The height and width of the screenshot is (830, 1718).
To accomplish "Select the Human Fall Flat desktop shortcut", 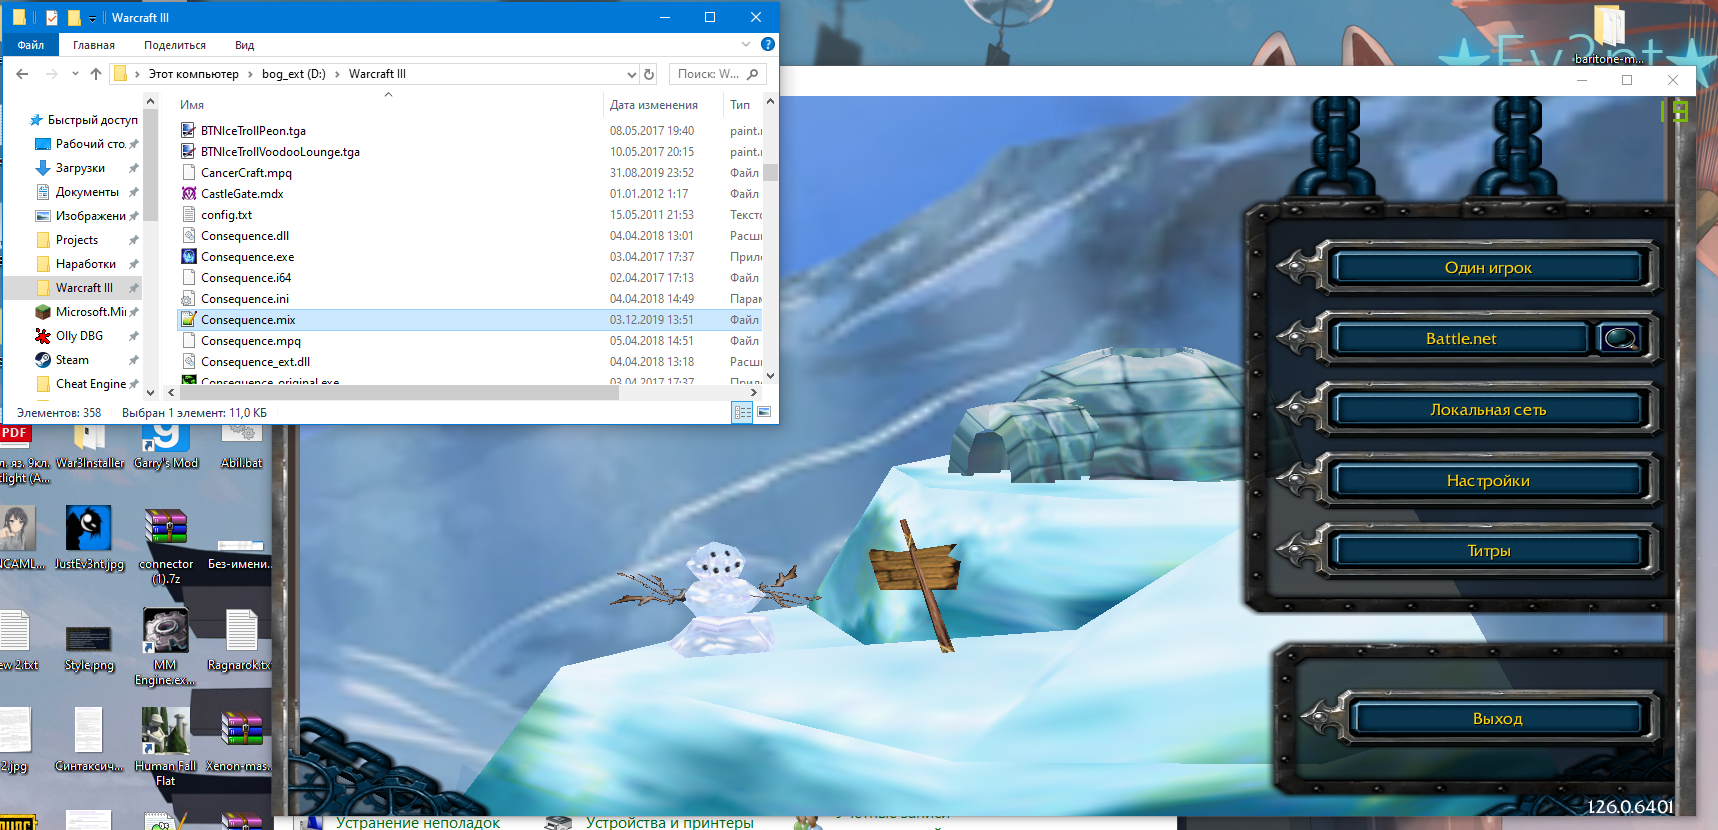I will click(x=165, y=746).
